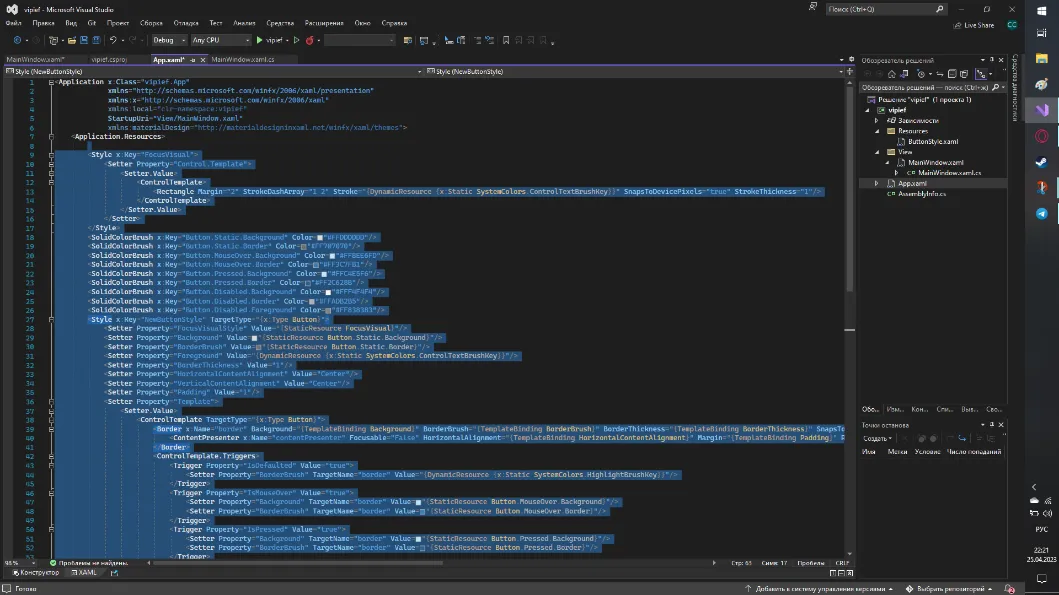Open a file with the folder icon
Image resolution: width=1059 pixels, height=595 pixels.
pos(72,41)
